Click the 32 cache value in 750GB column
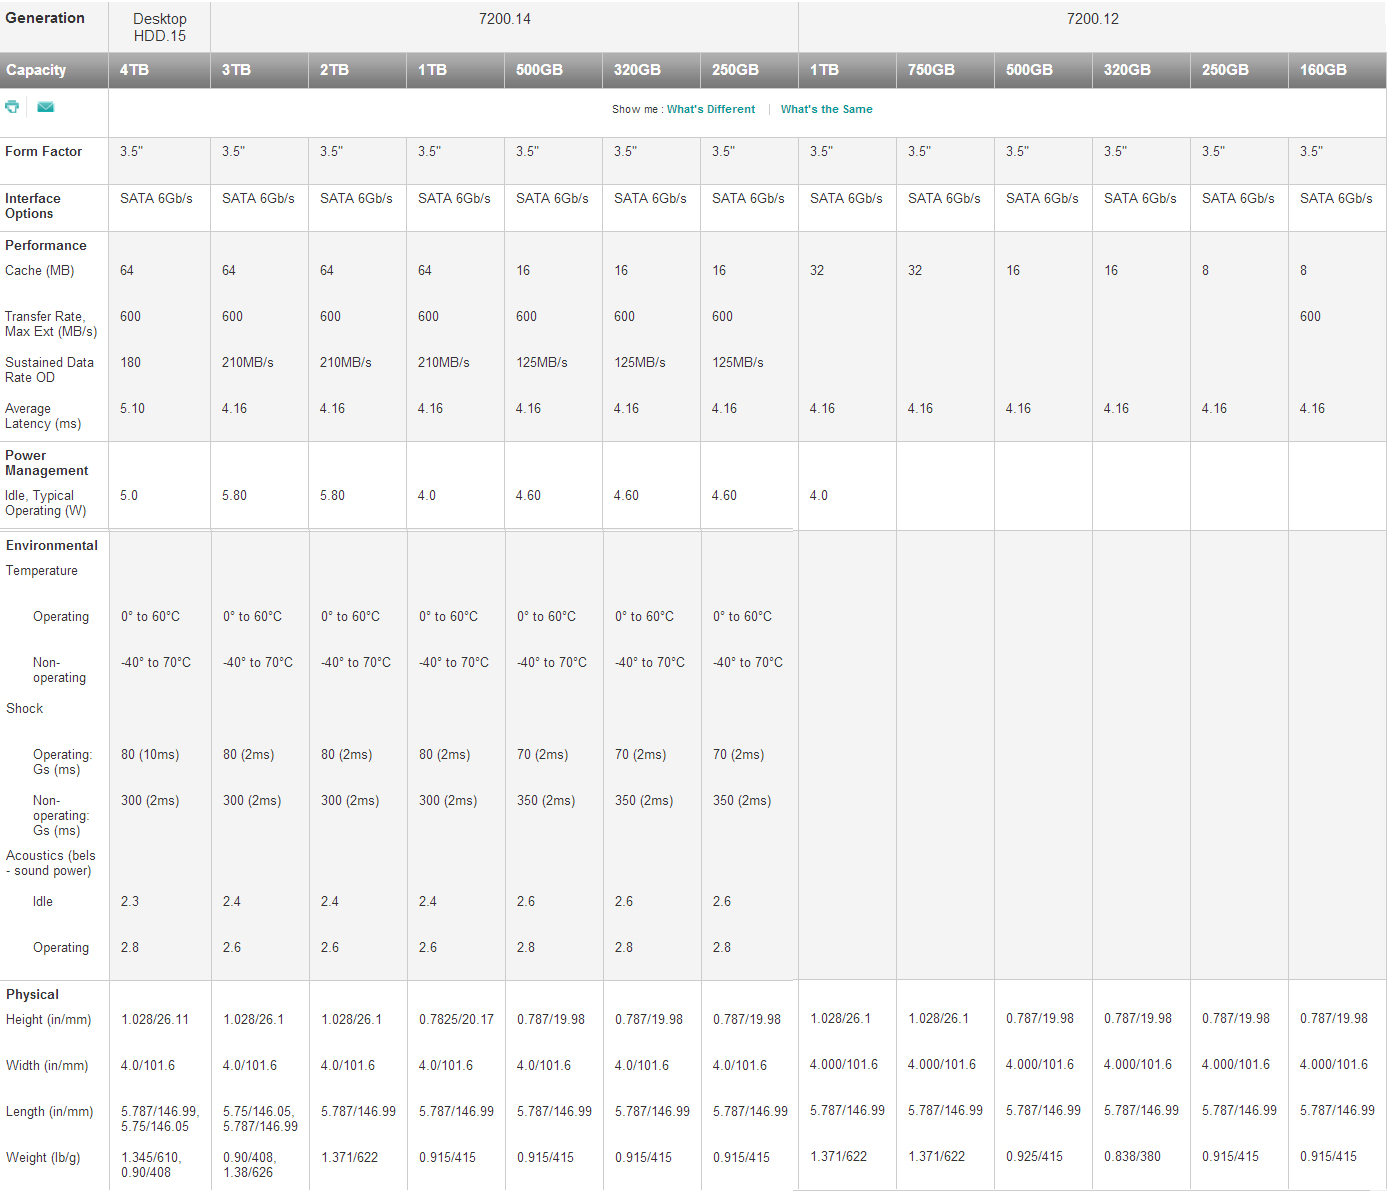 [915, 270]
